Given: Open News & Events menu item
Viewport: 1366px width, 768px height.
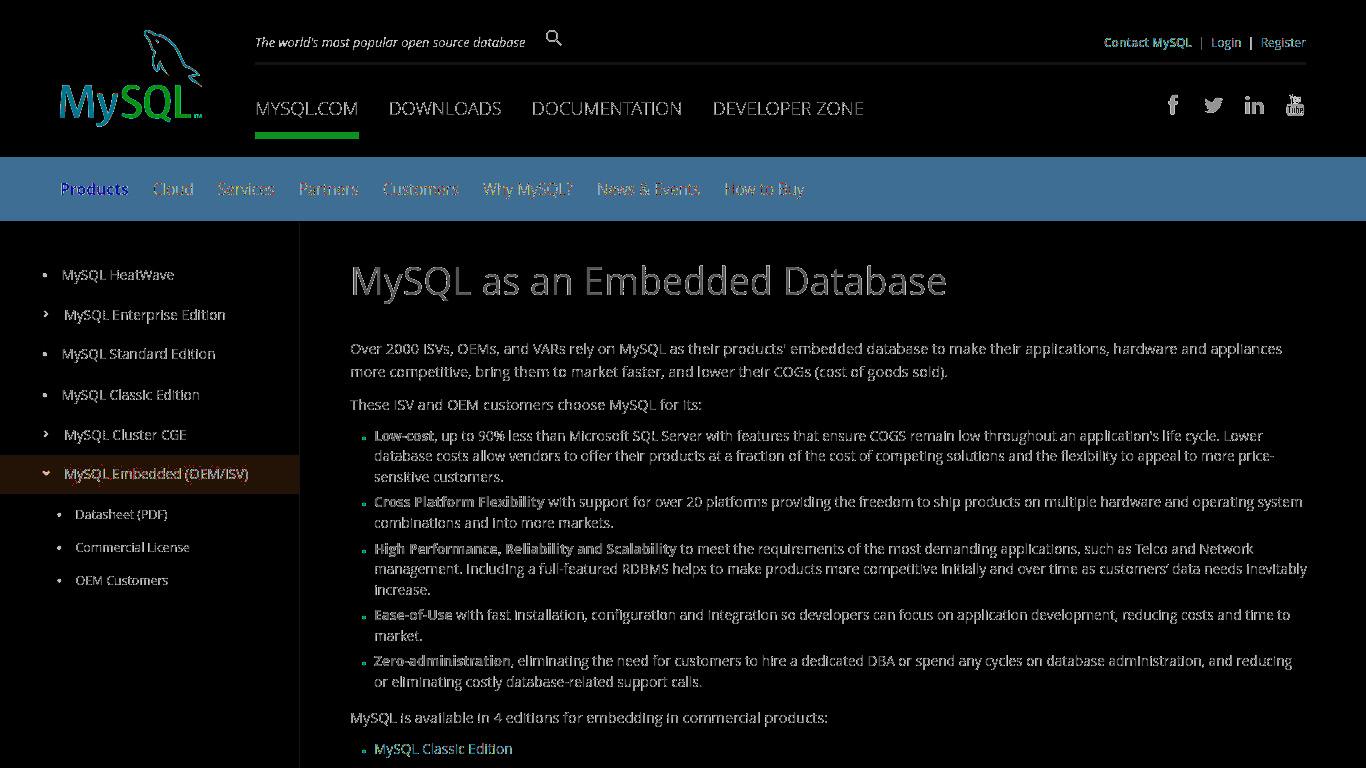Looking at the screenshot, I should 648,189.
